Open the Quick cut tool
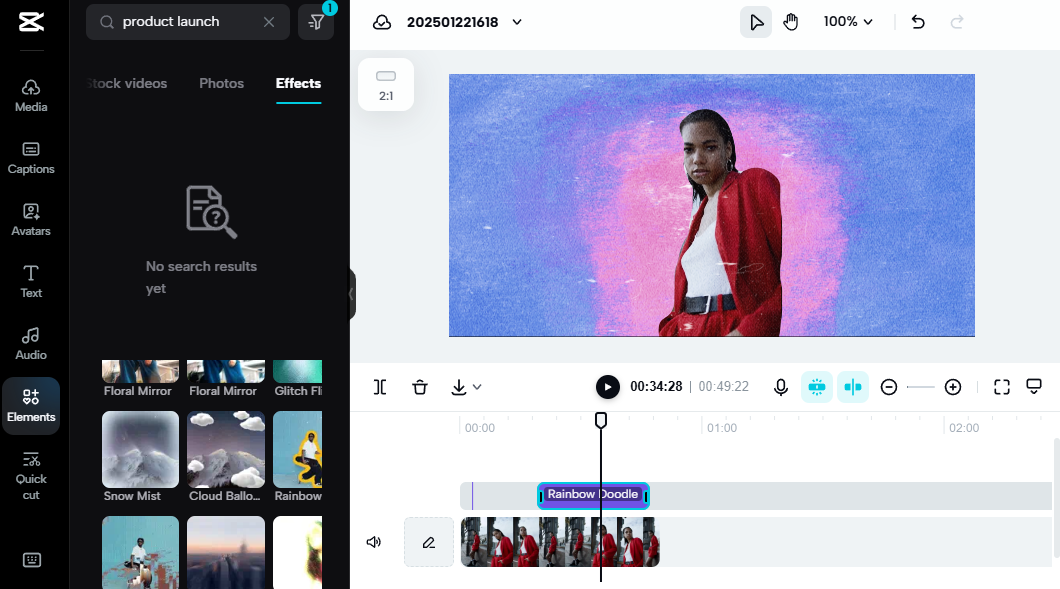Image resolution: width=1060 pixels, height=589 pixels. coord(31,476)
